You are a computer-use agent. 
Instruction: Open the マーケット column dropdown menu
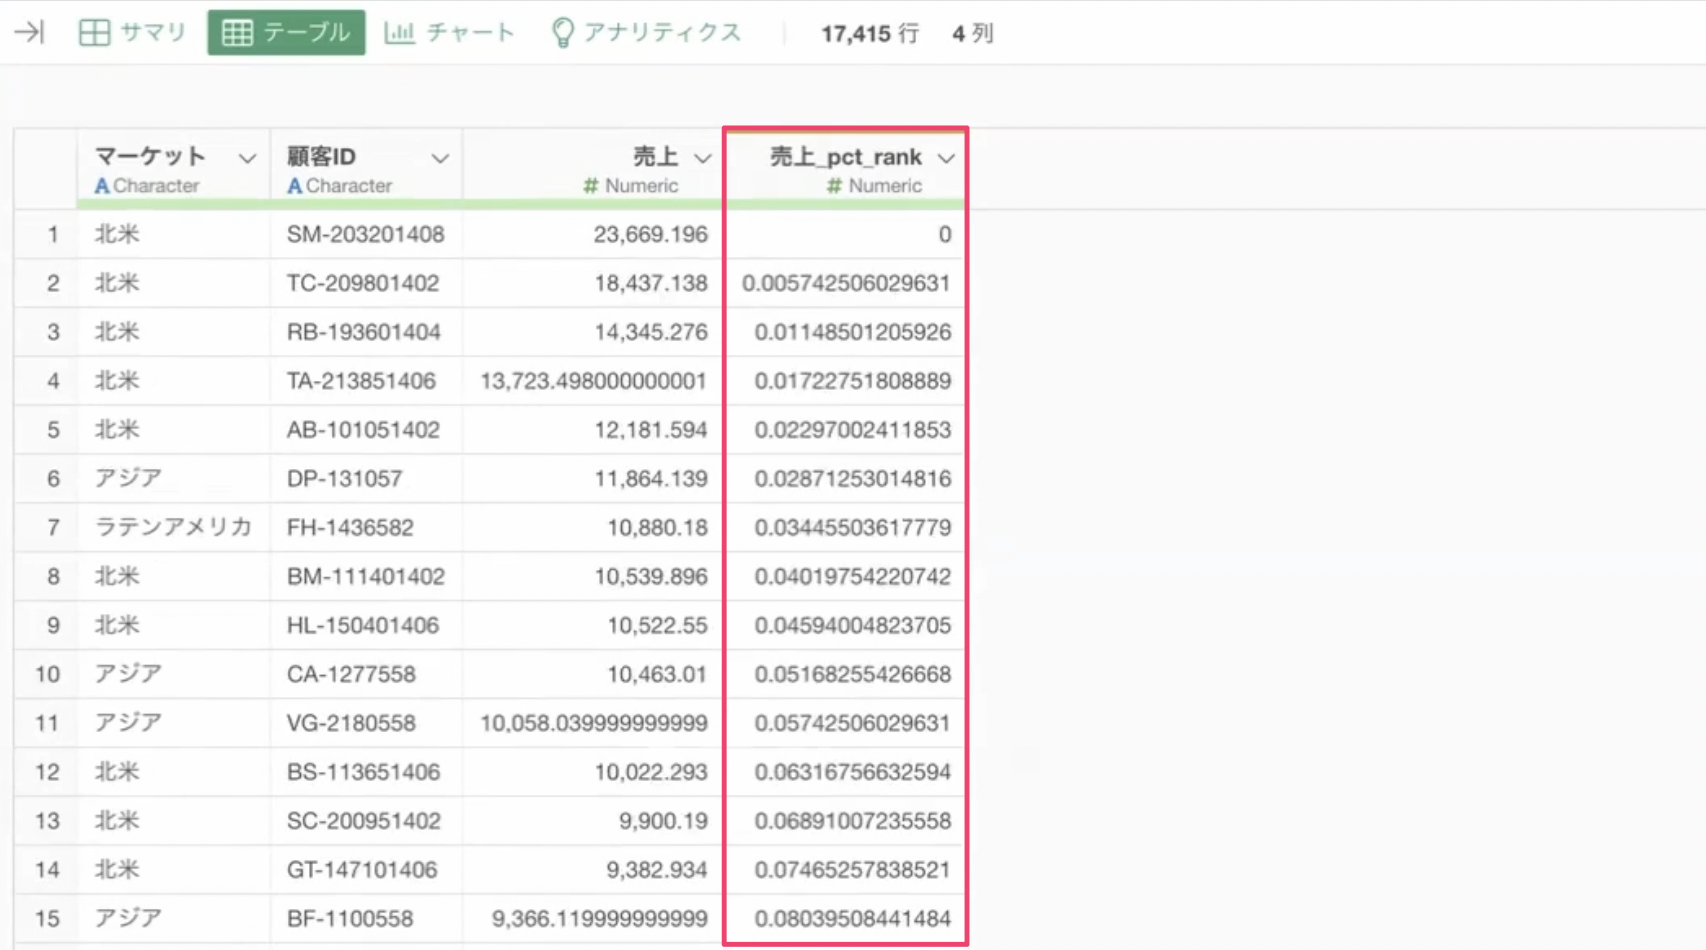247,158
